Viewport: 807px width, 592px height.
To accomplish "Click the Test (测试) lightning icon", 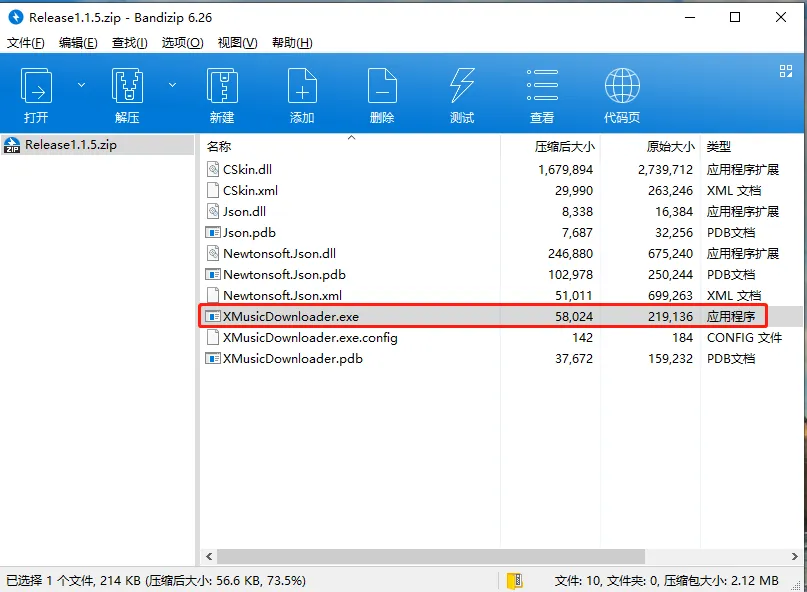I will (x=462, y=85).
